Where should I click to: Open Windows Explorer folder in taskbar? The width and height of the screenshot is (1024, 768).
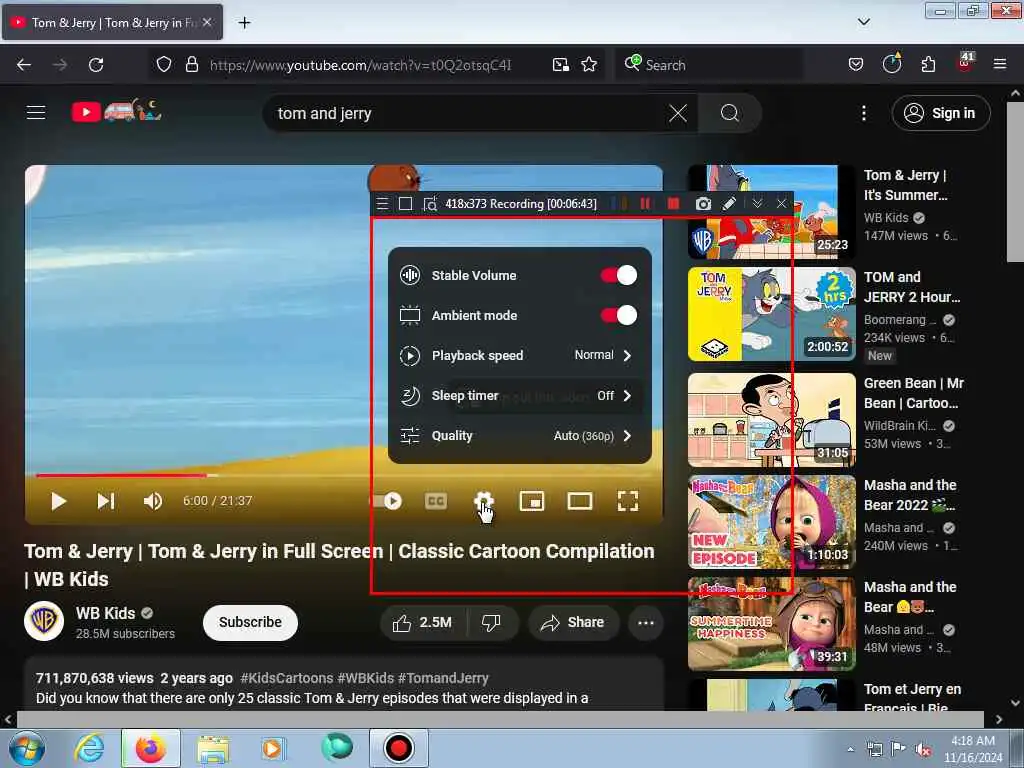tap(213, 748)
